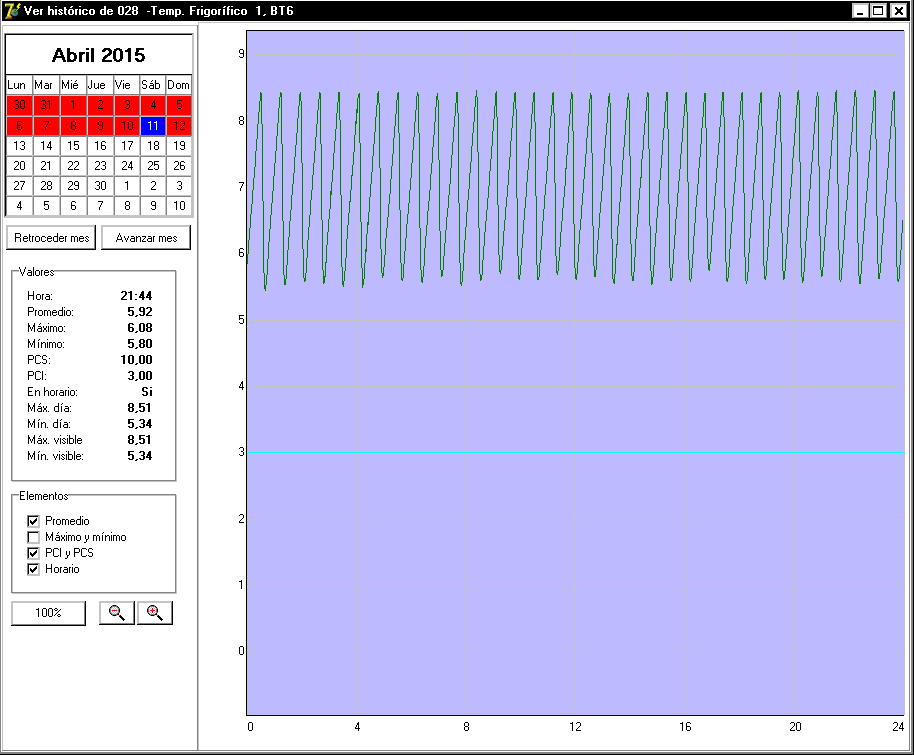Select red calendar day 30 in first row
The height and width of the screenshot is (755, 914).
19,105
